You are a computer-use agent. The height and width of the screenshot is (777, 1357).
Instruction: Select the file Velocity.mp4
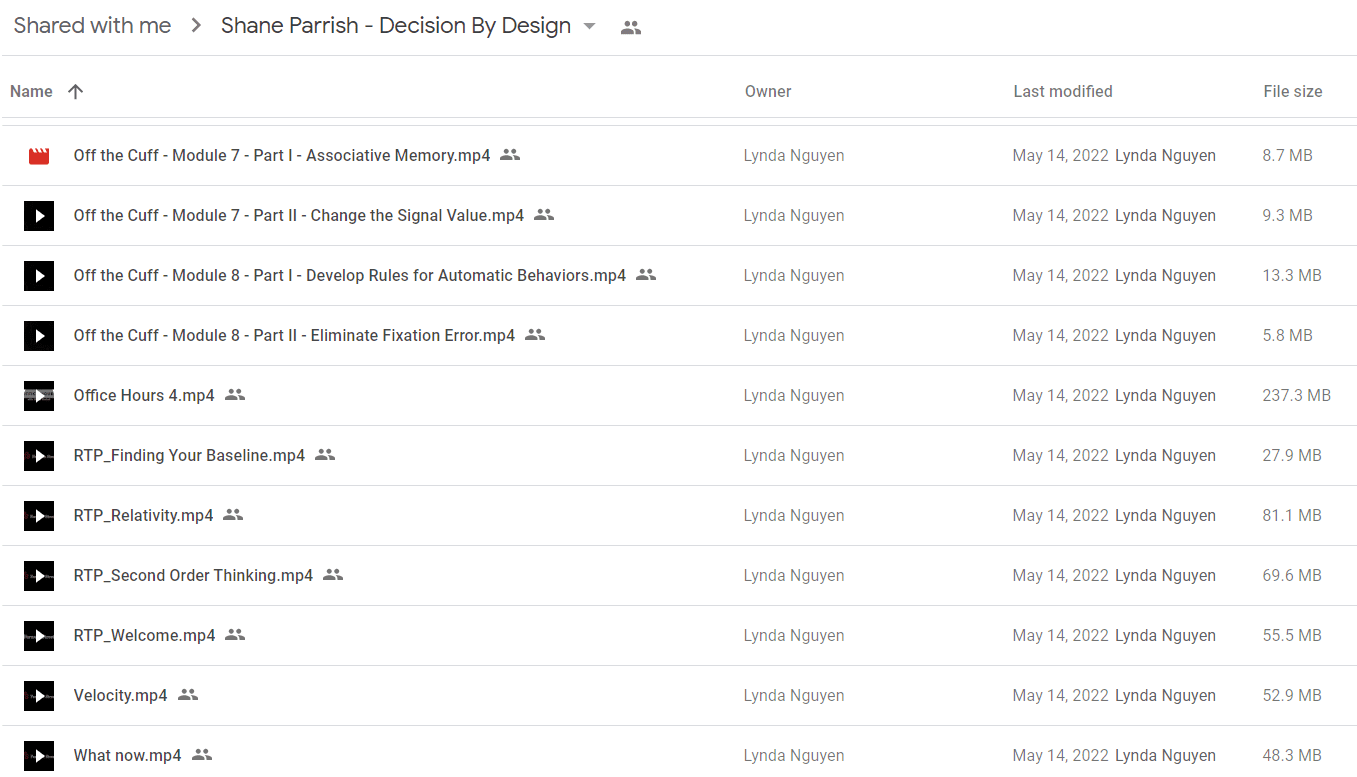[x=120, y=696]
